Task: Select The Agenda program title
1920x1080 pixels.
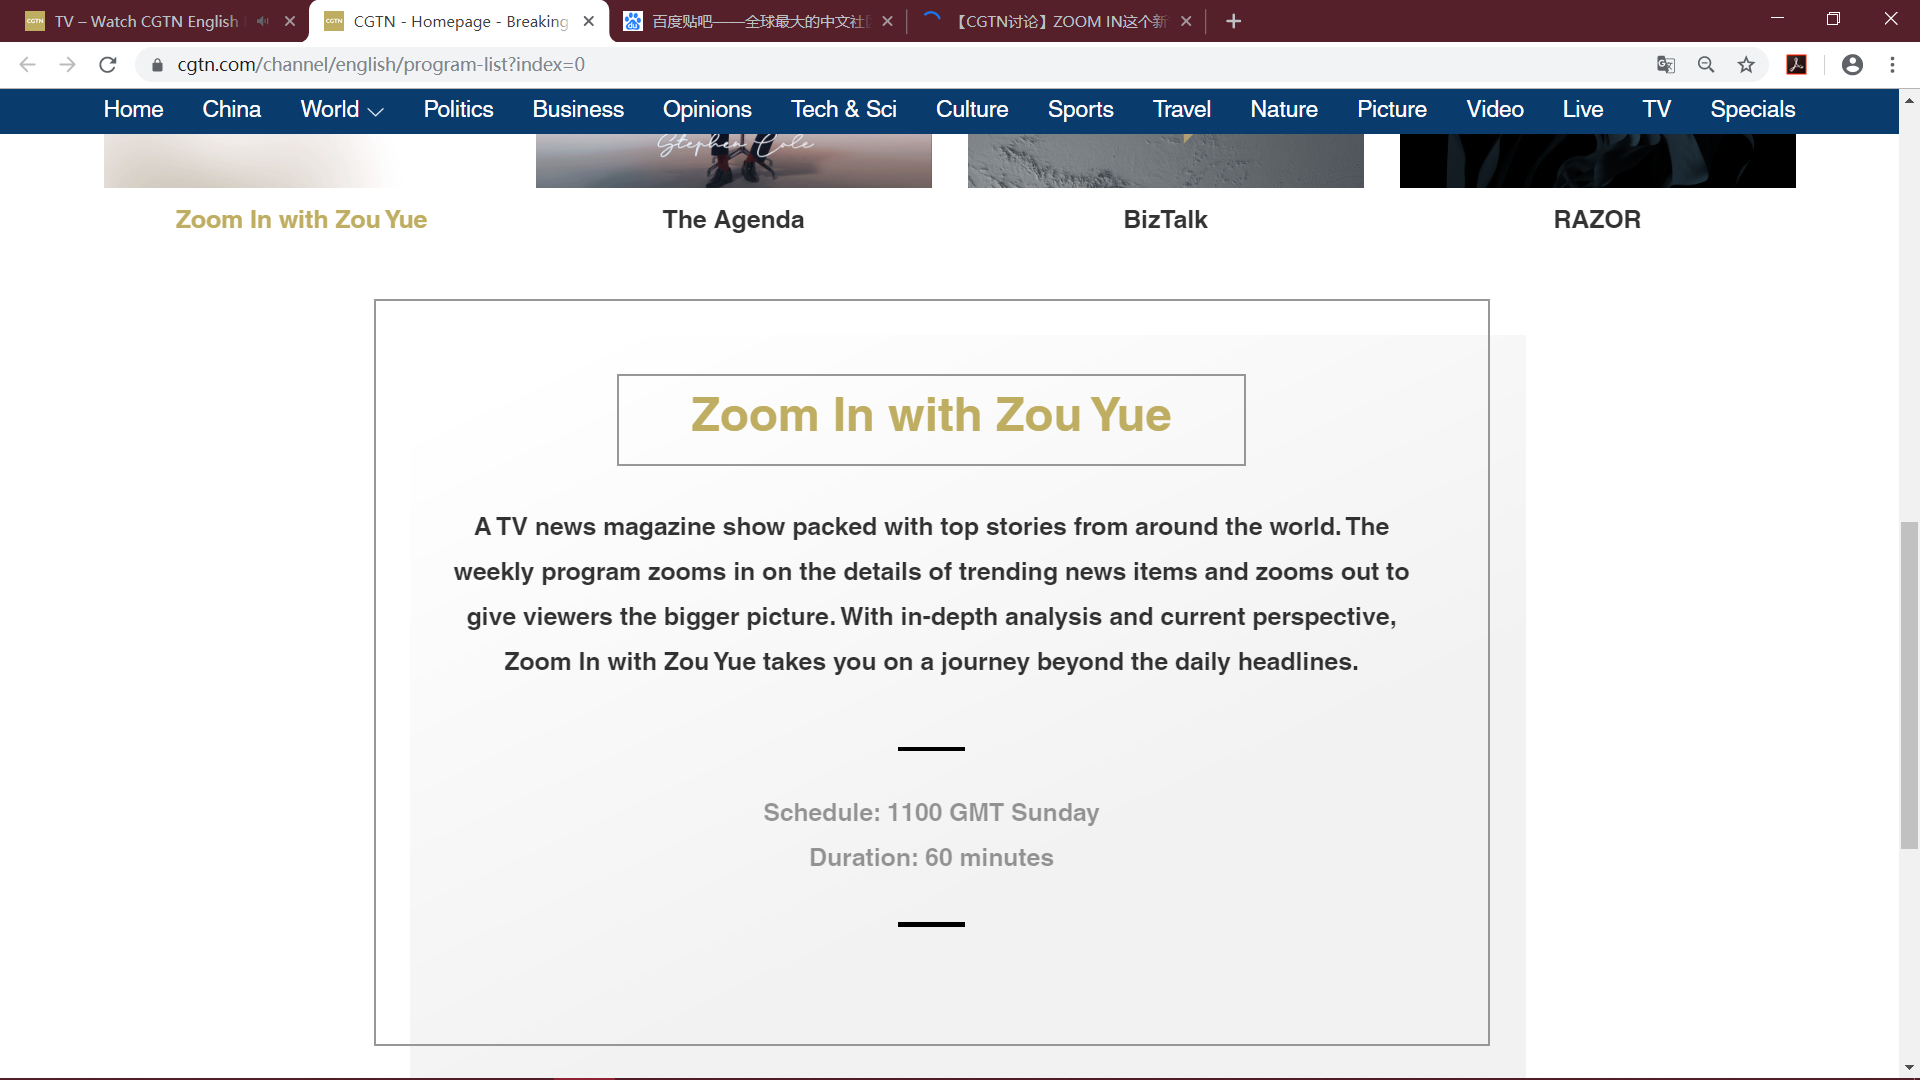Action: pyautogui.click(x=733, y=220)
